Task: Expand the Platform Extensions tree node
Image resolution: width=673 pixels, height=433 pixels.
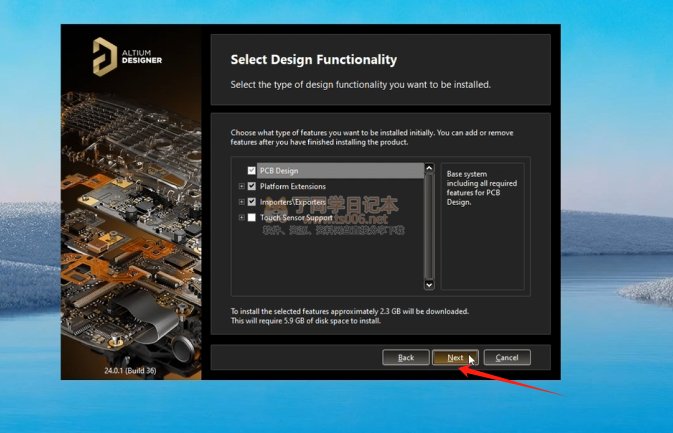Action: click(x=242, y=186)
